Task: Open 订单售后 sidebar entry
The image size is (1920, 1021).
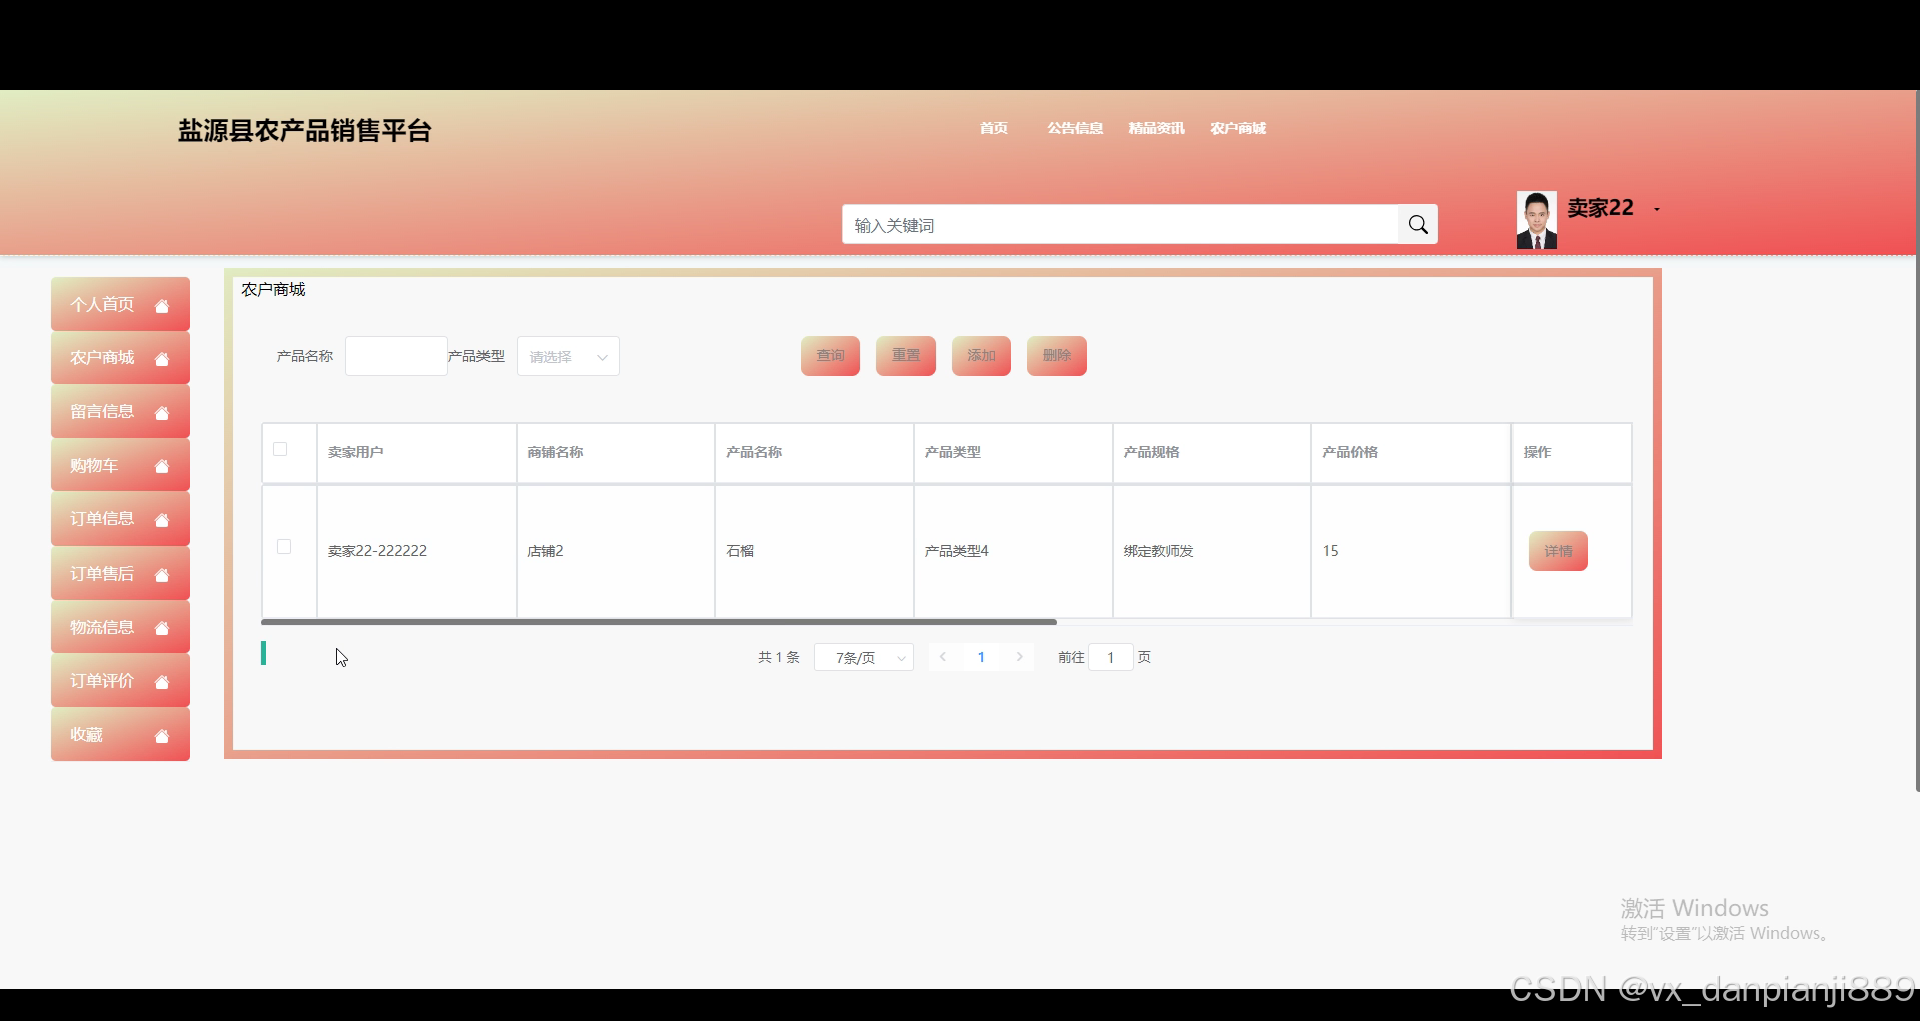Action: 120,573
